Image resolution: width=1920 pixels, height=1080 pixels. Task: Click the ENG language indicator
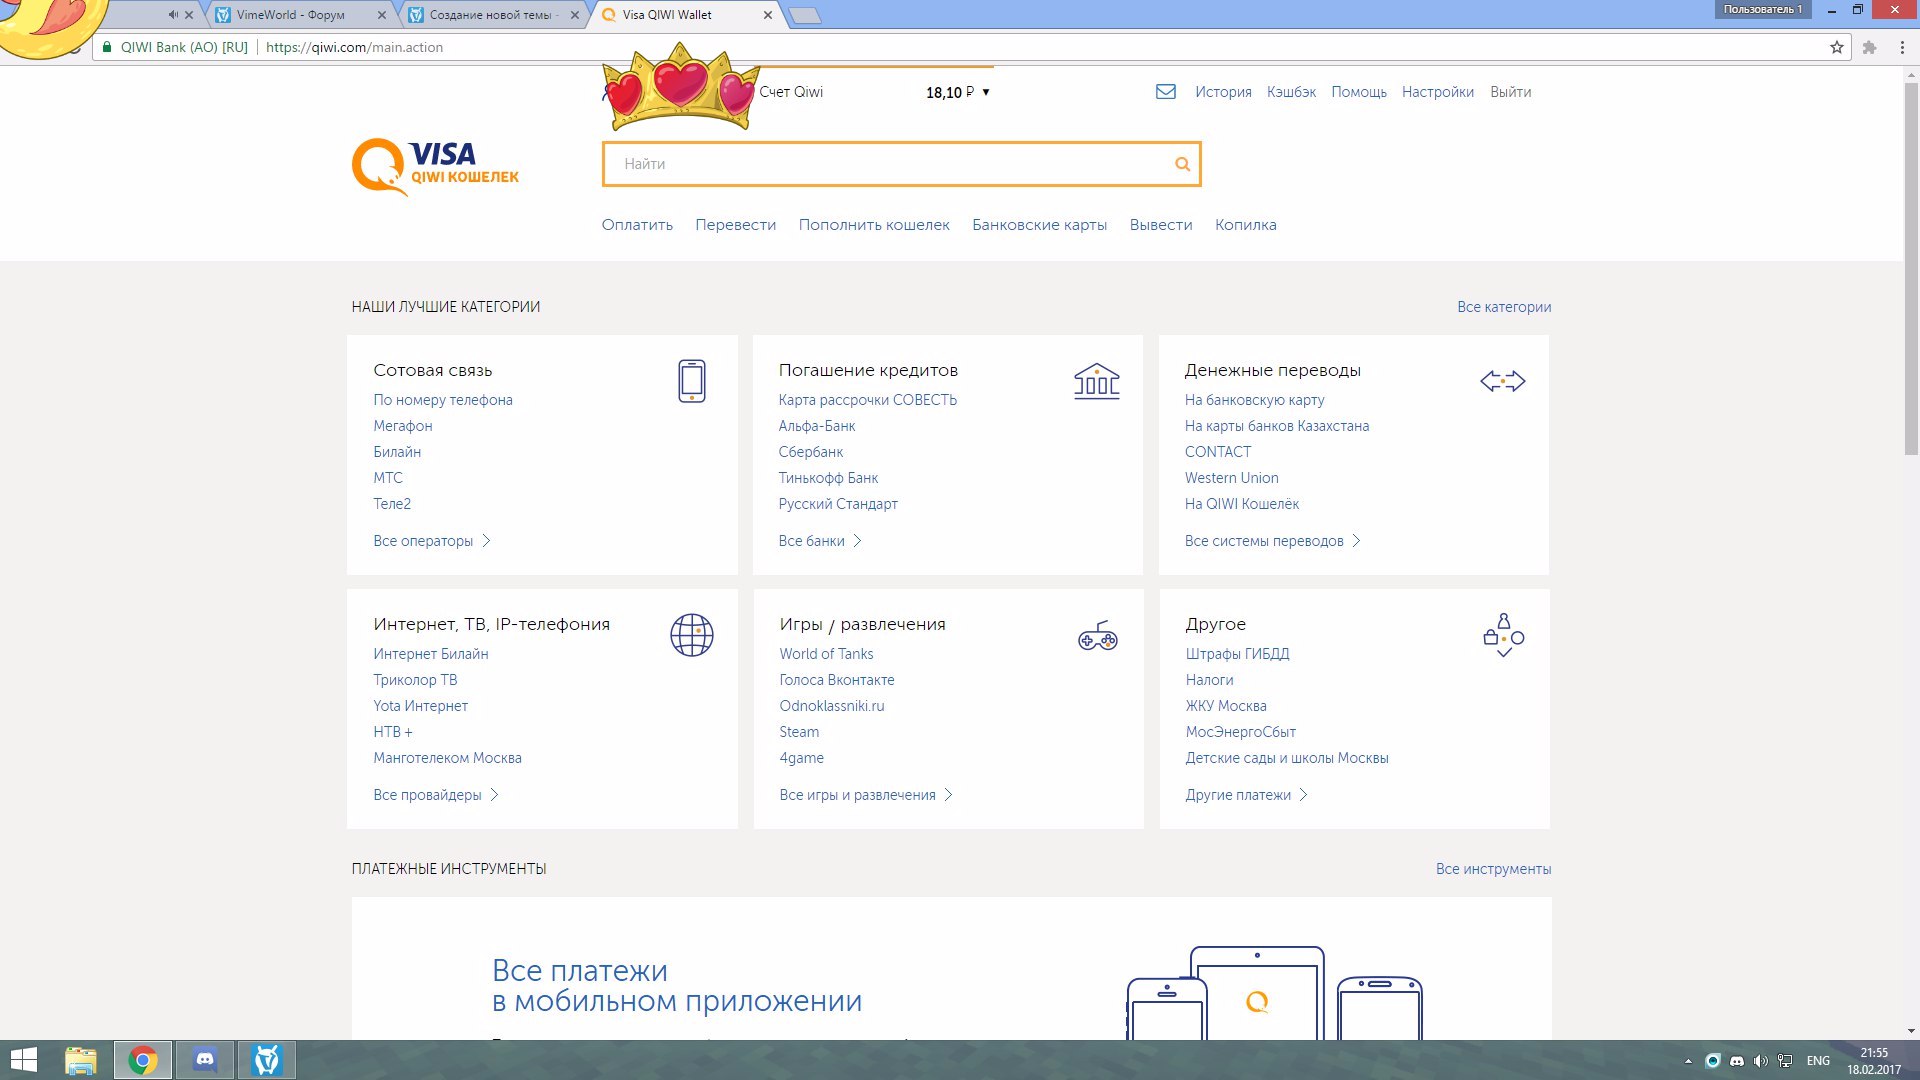(1818, 1061)
